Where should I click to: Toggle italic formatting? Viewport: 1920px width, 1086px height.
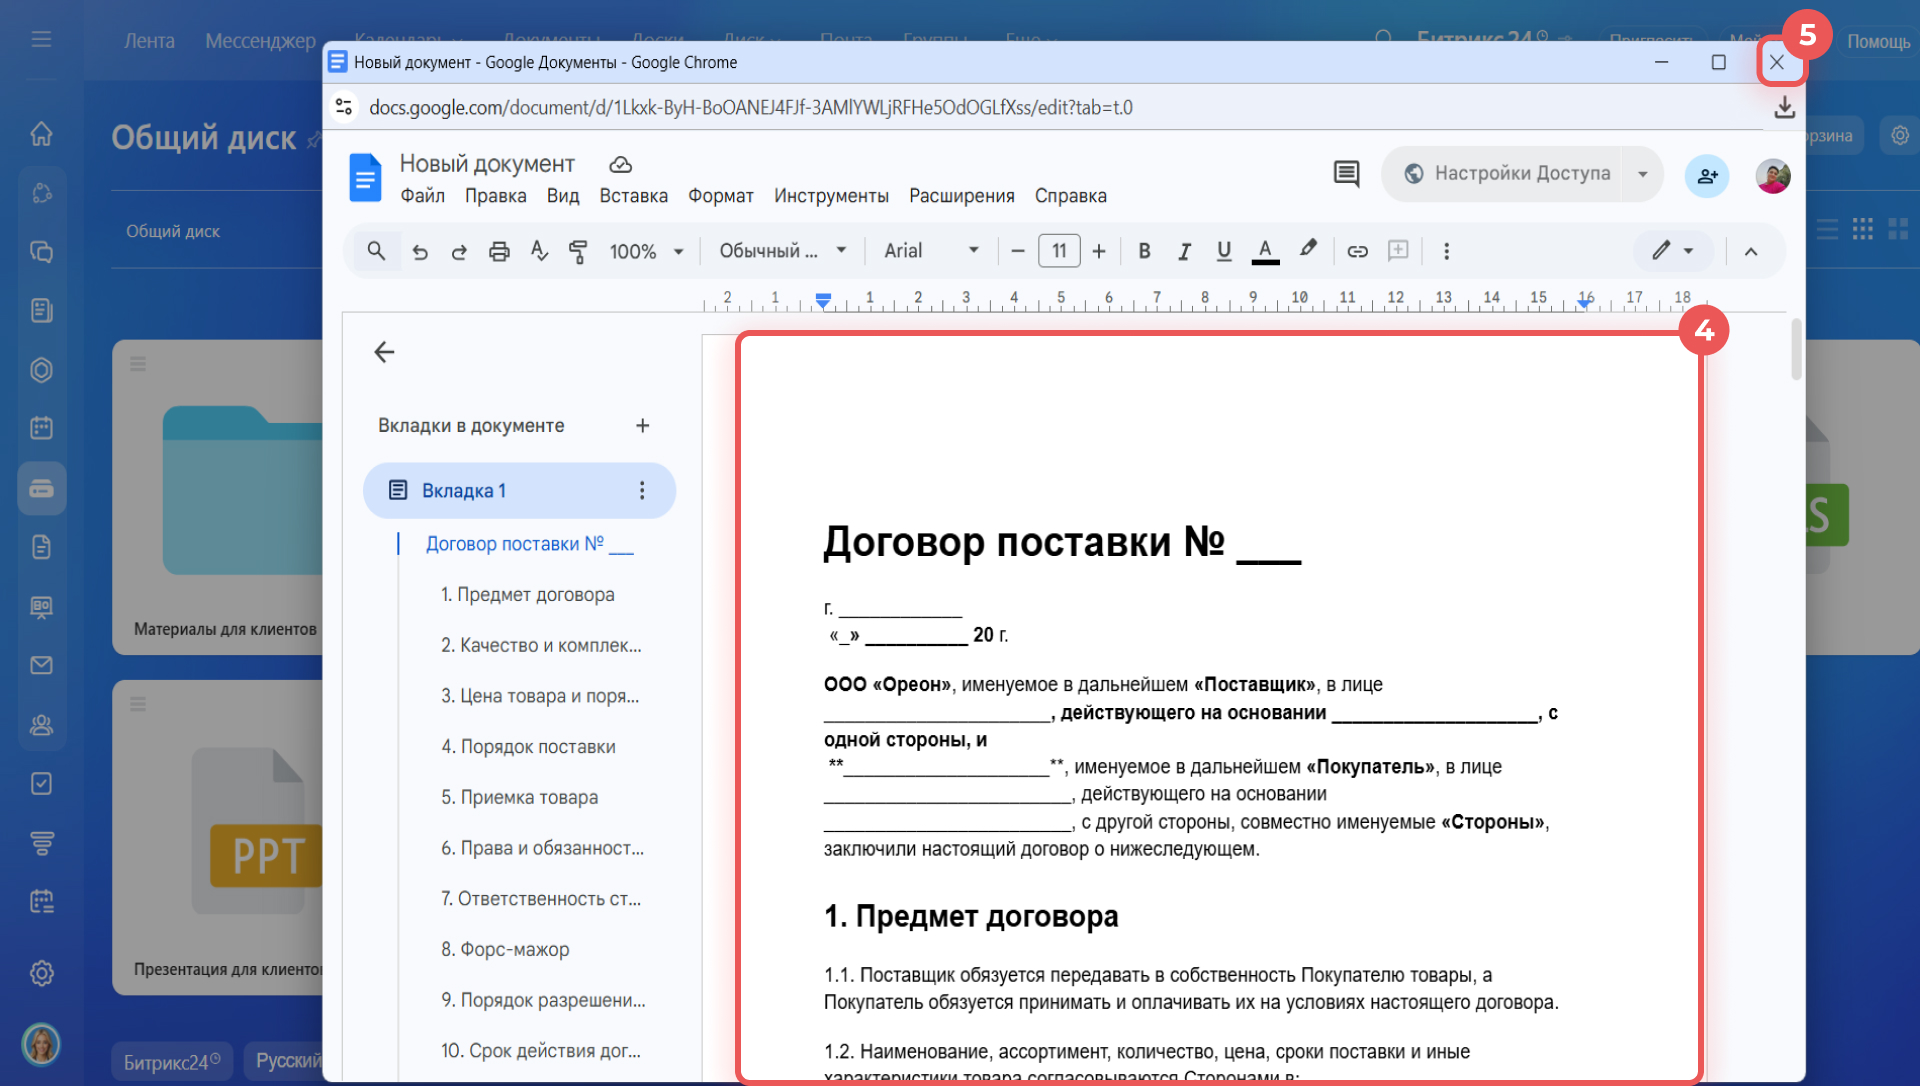tap(1184, 251)
